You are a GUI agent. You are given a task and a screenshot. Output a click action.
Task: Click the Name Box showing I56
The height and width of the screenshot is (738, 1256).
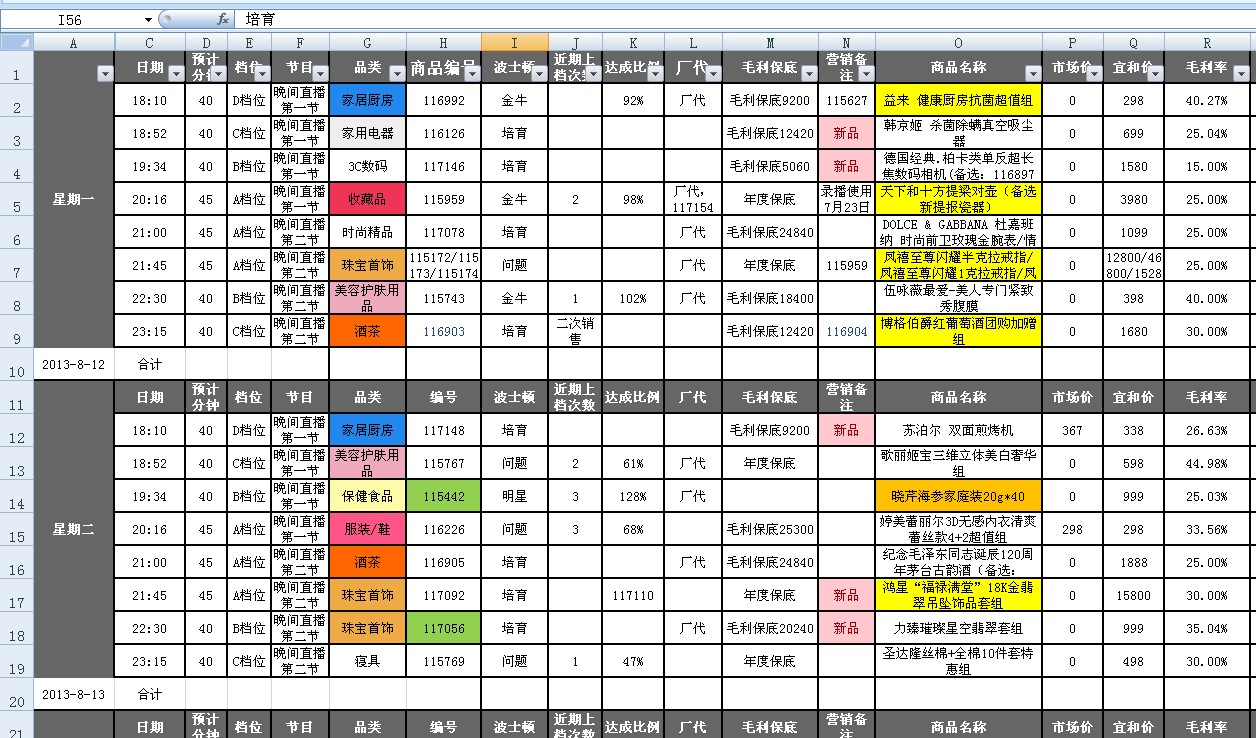70,19
